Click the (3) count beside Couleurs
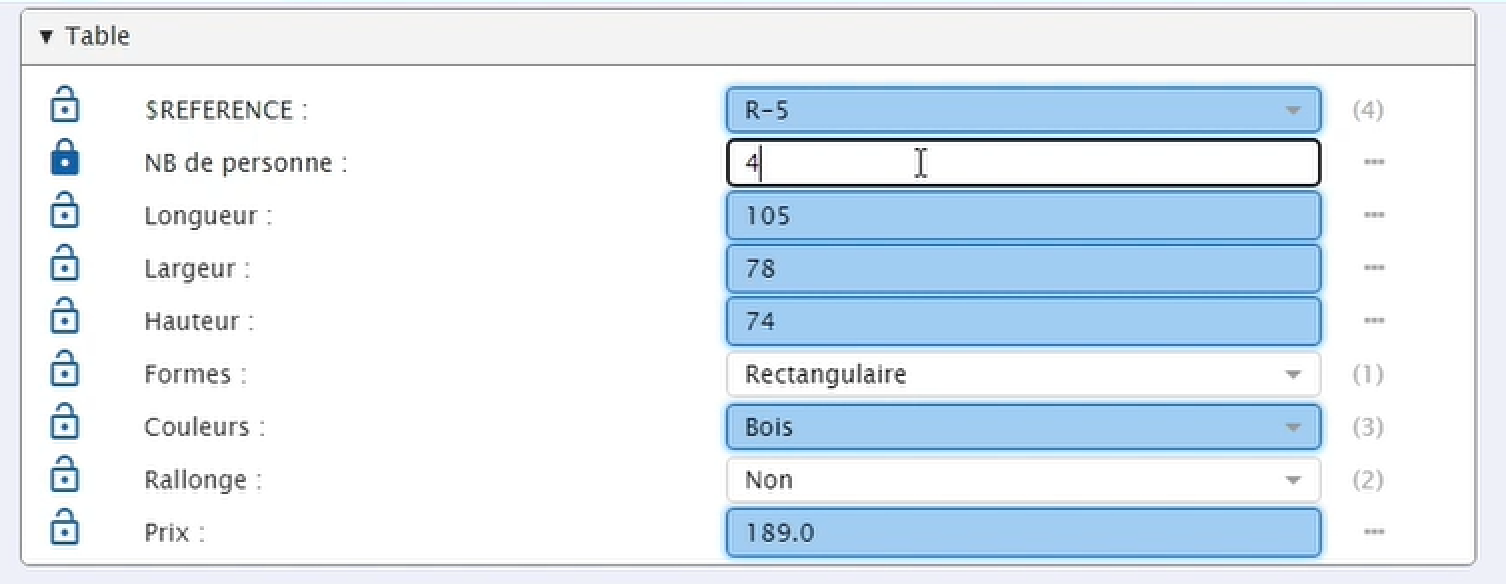 (1368, 428)
